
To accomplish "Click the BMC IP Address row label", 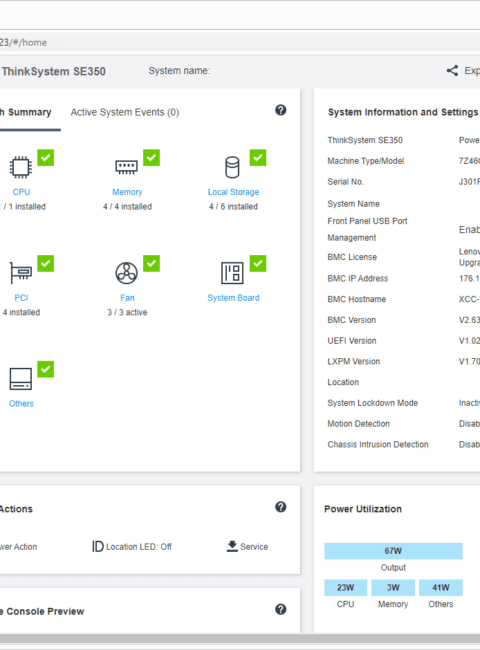I will tap(358, 279).
